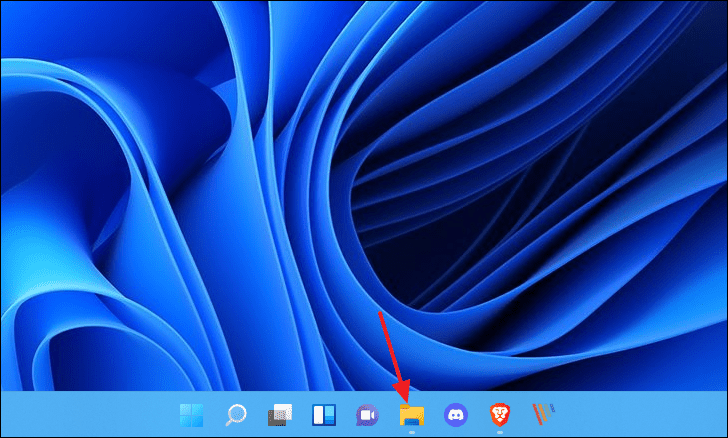
Task: Open the Widgets panel icon
Action: point(324,415)
